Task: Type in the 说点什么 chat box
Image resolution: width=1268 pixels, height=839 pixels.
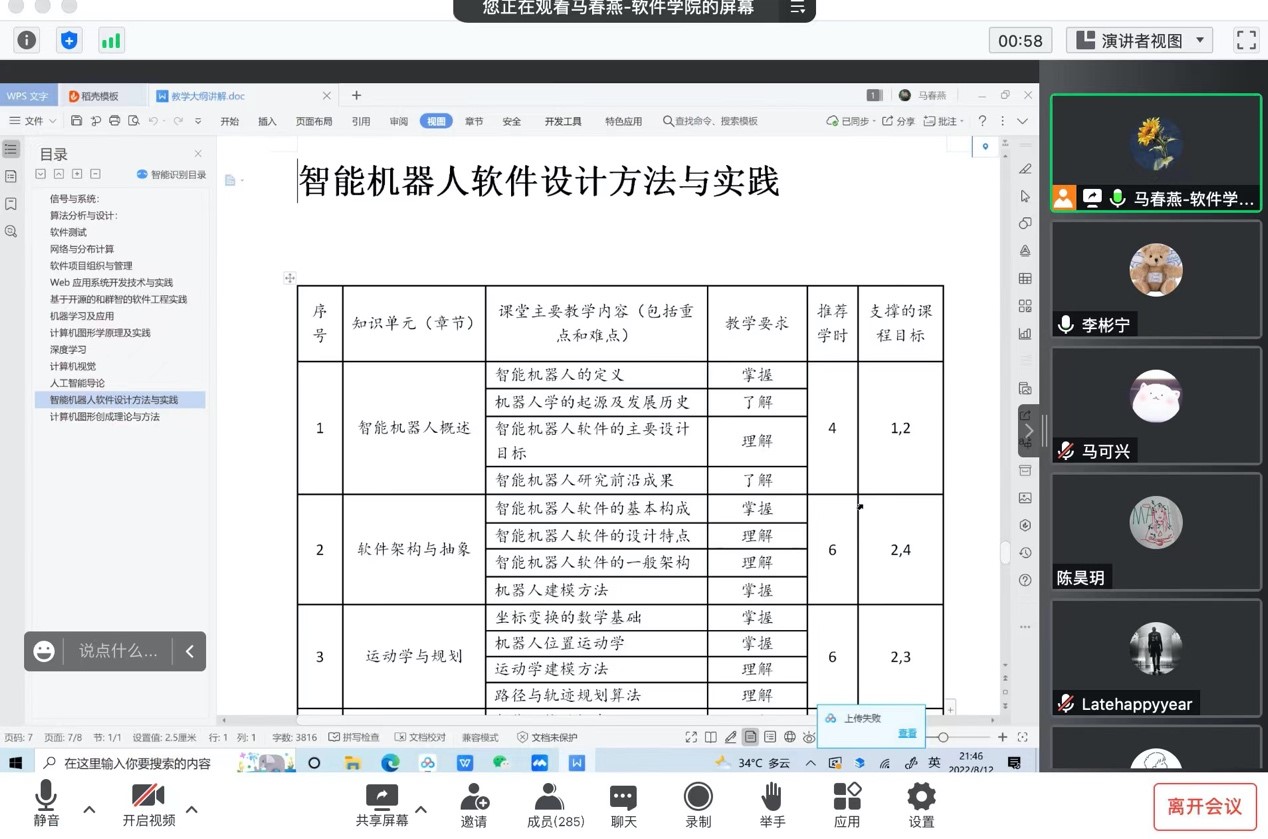Action: click(117, 651)
